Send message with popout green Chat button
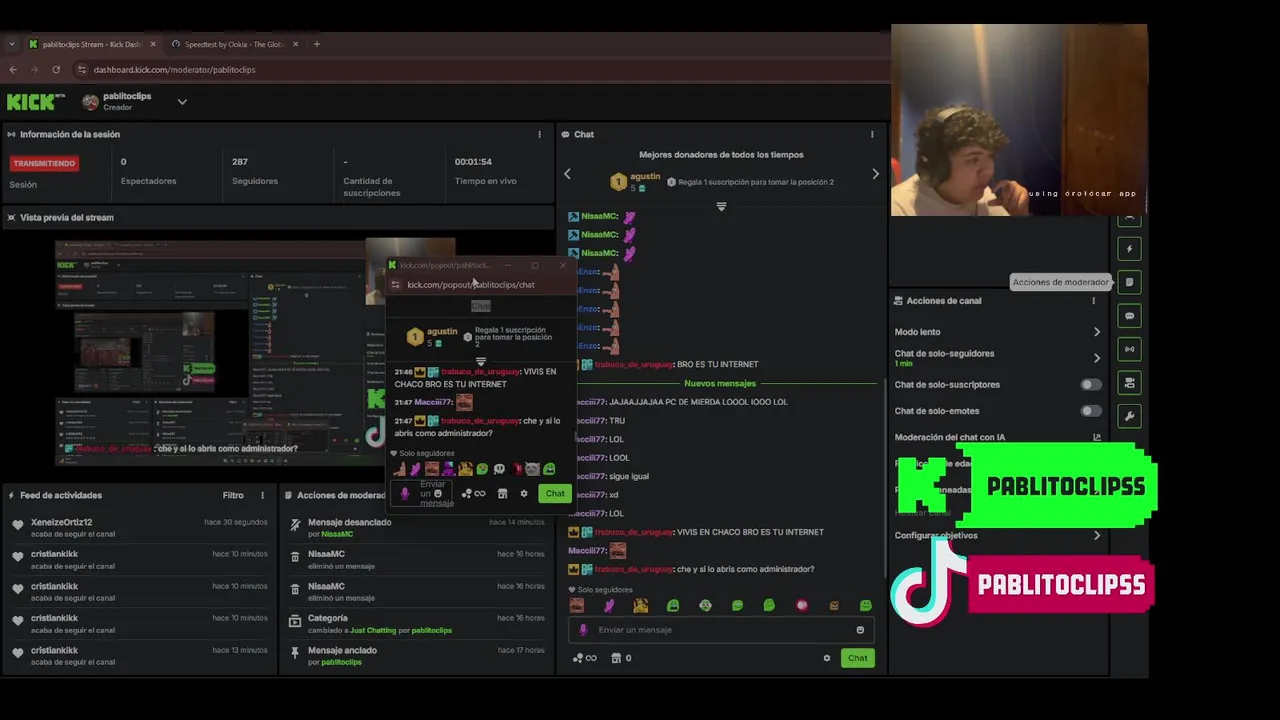 point(555,493)
